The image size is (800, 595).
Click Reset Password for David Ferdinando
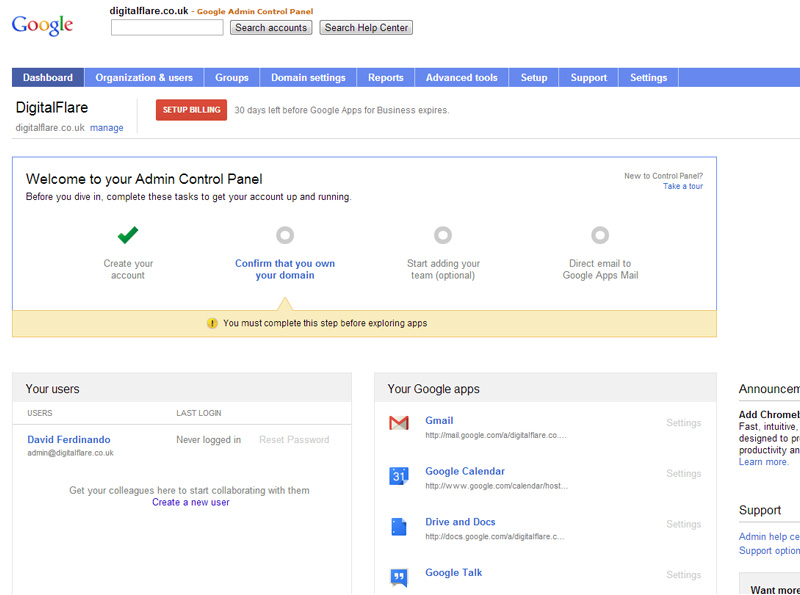point(294,439)
